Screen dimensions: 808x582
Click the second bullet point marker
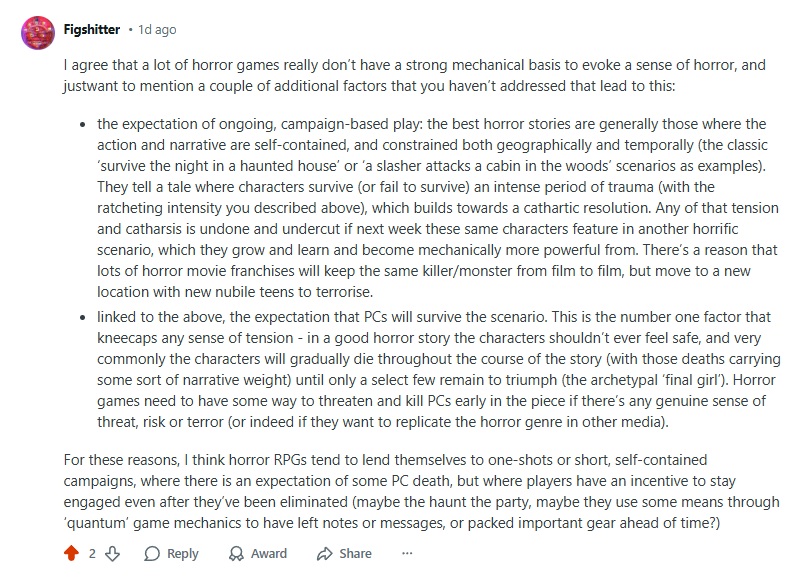tap(82, 317)
